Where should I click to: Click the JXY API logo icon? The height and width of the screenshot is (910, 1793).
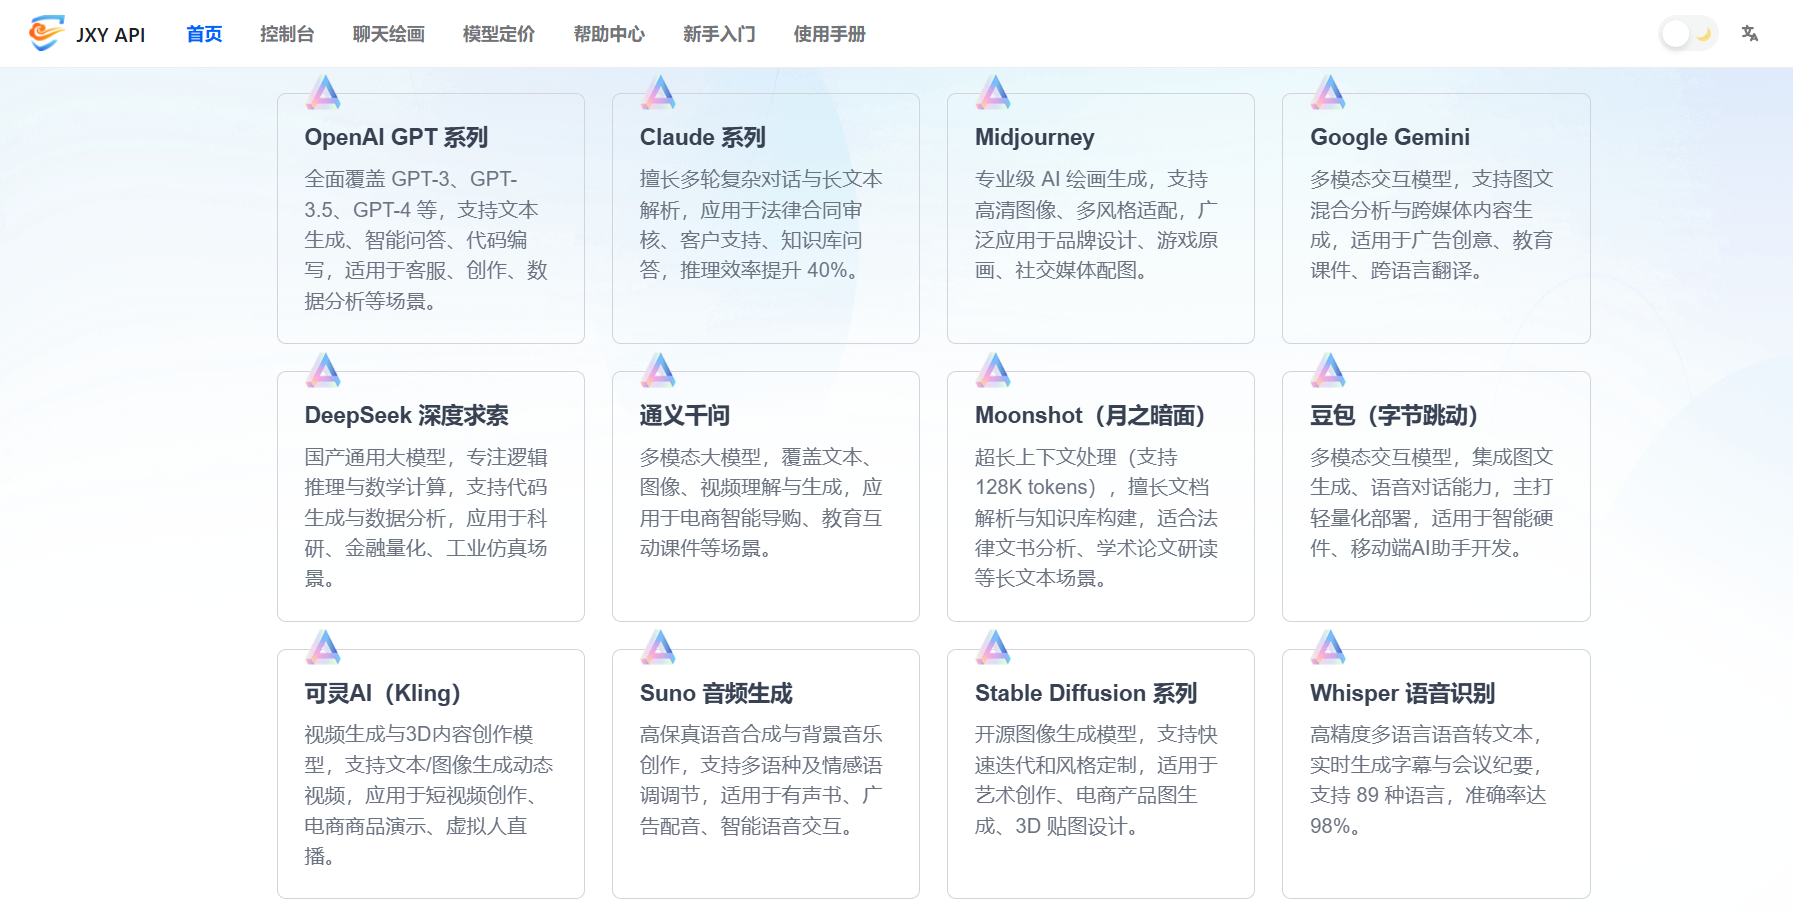[x=47, y=33]
